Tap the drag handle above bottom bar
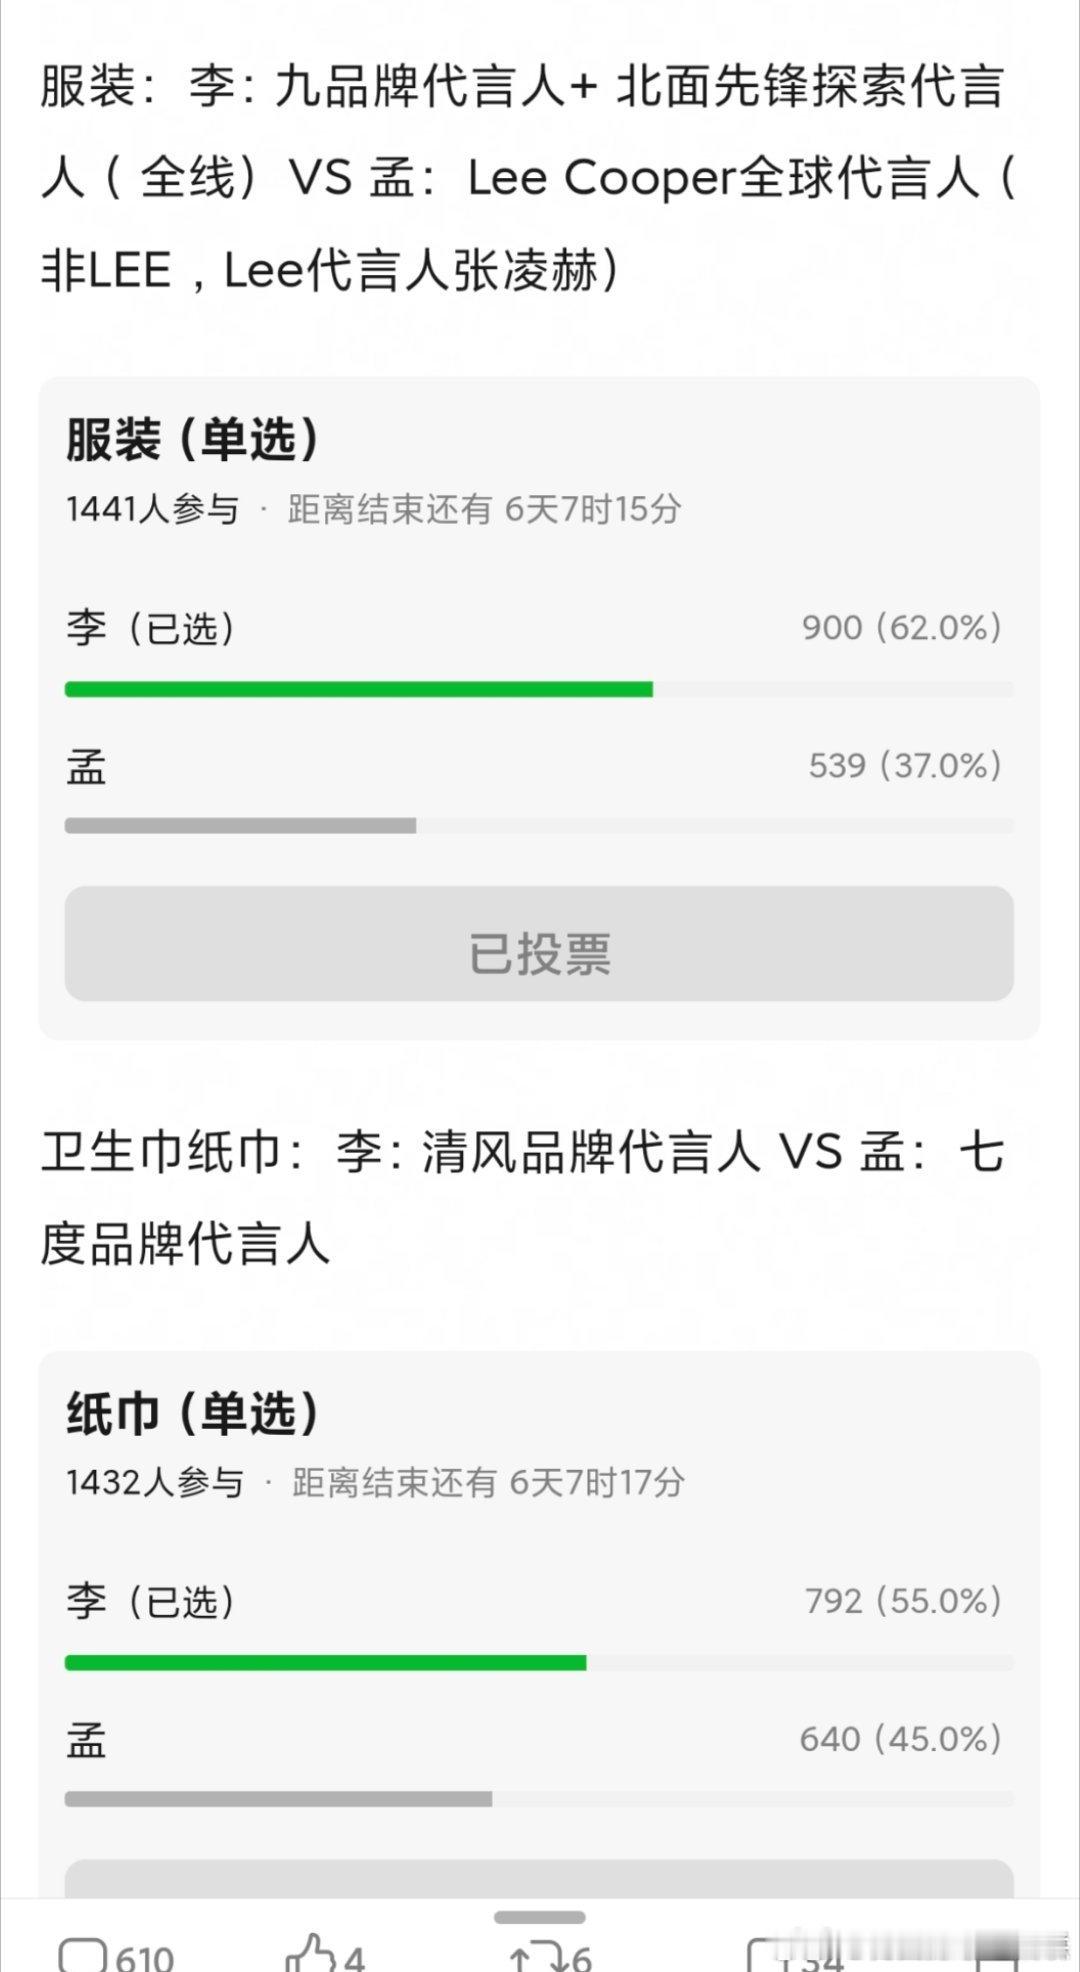Screen dimensions: 1080x1972 [539, 1917]
